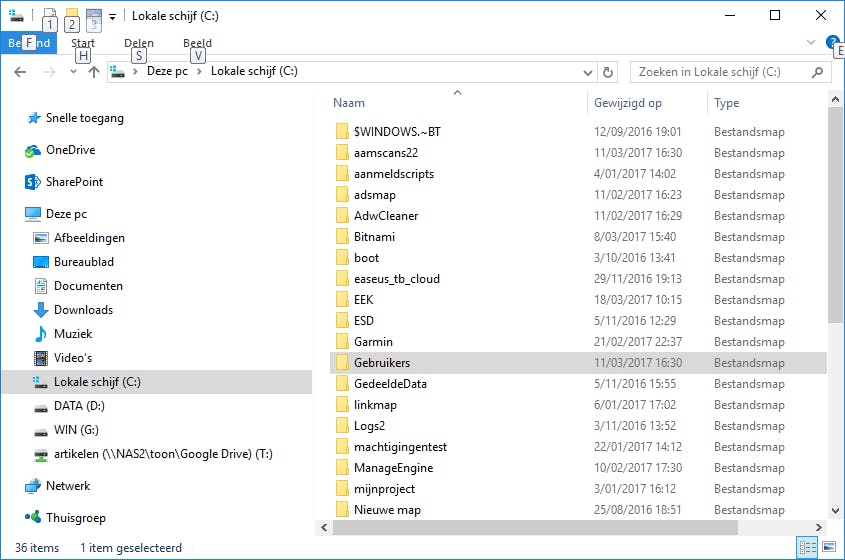
Task: Open the Beeld ribbon tab
Action: pyautogui.click(x=197, y=43)
